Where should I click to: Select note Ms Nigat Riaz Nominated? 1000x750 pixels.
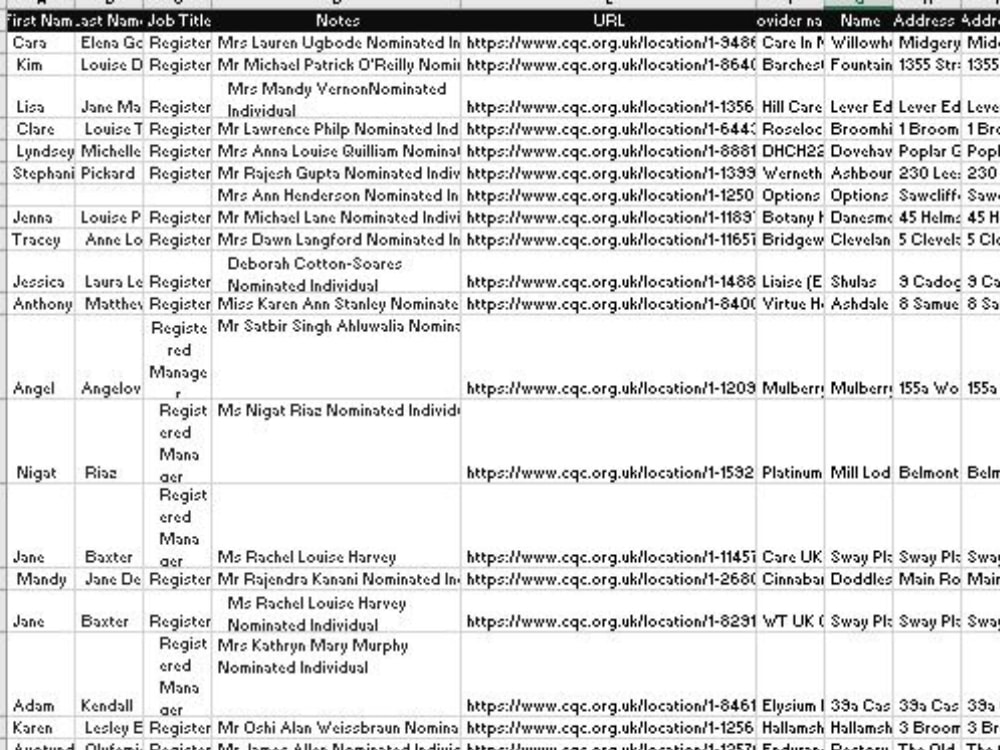point(336,441)
